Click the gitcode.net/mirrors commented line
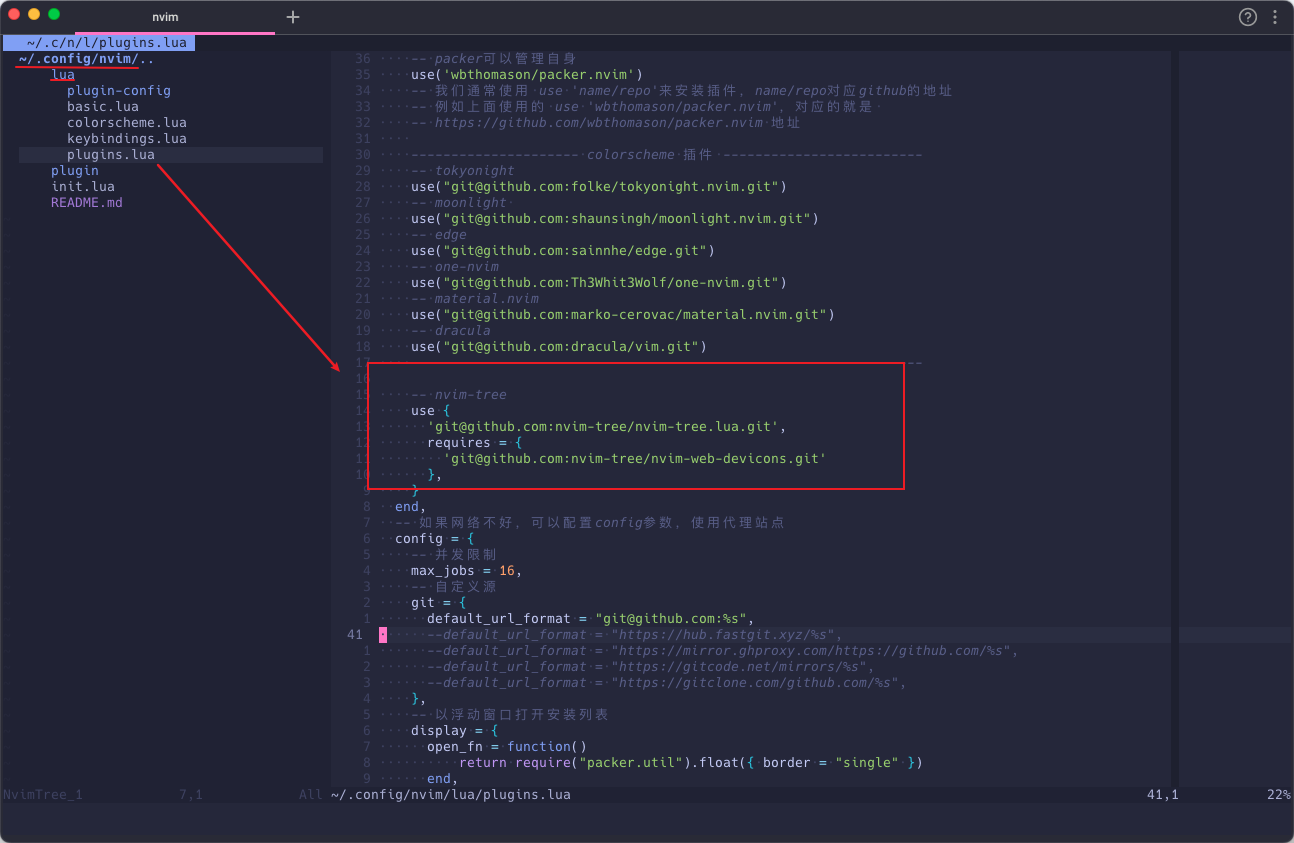1294x843 pixels. (x=651, y=667)
